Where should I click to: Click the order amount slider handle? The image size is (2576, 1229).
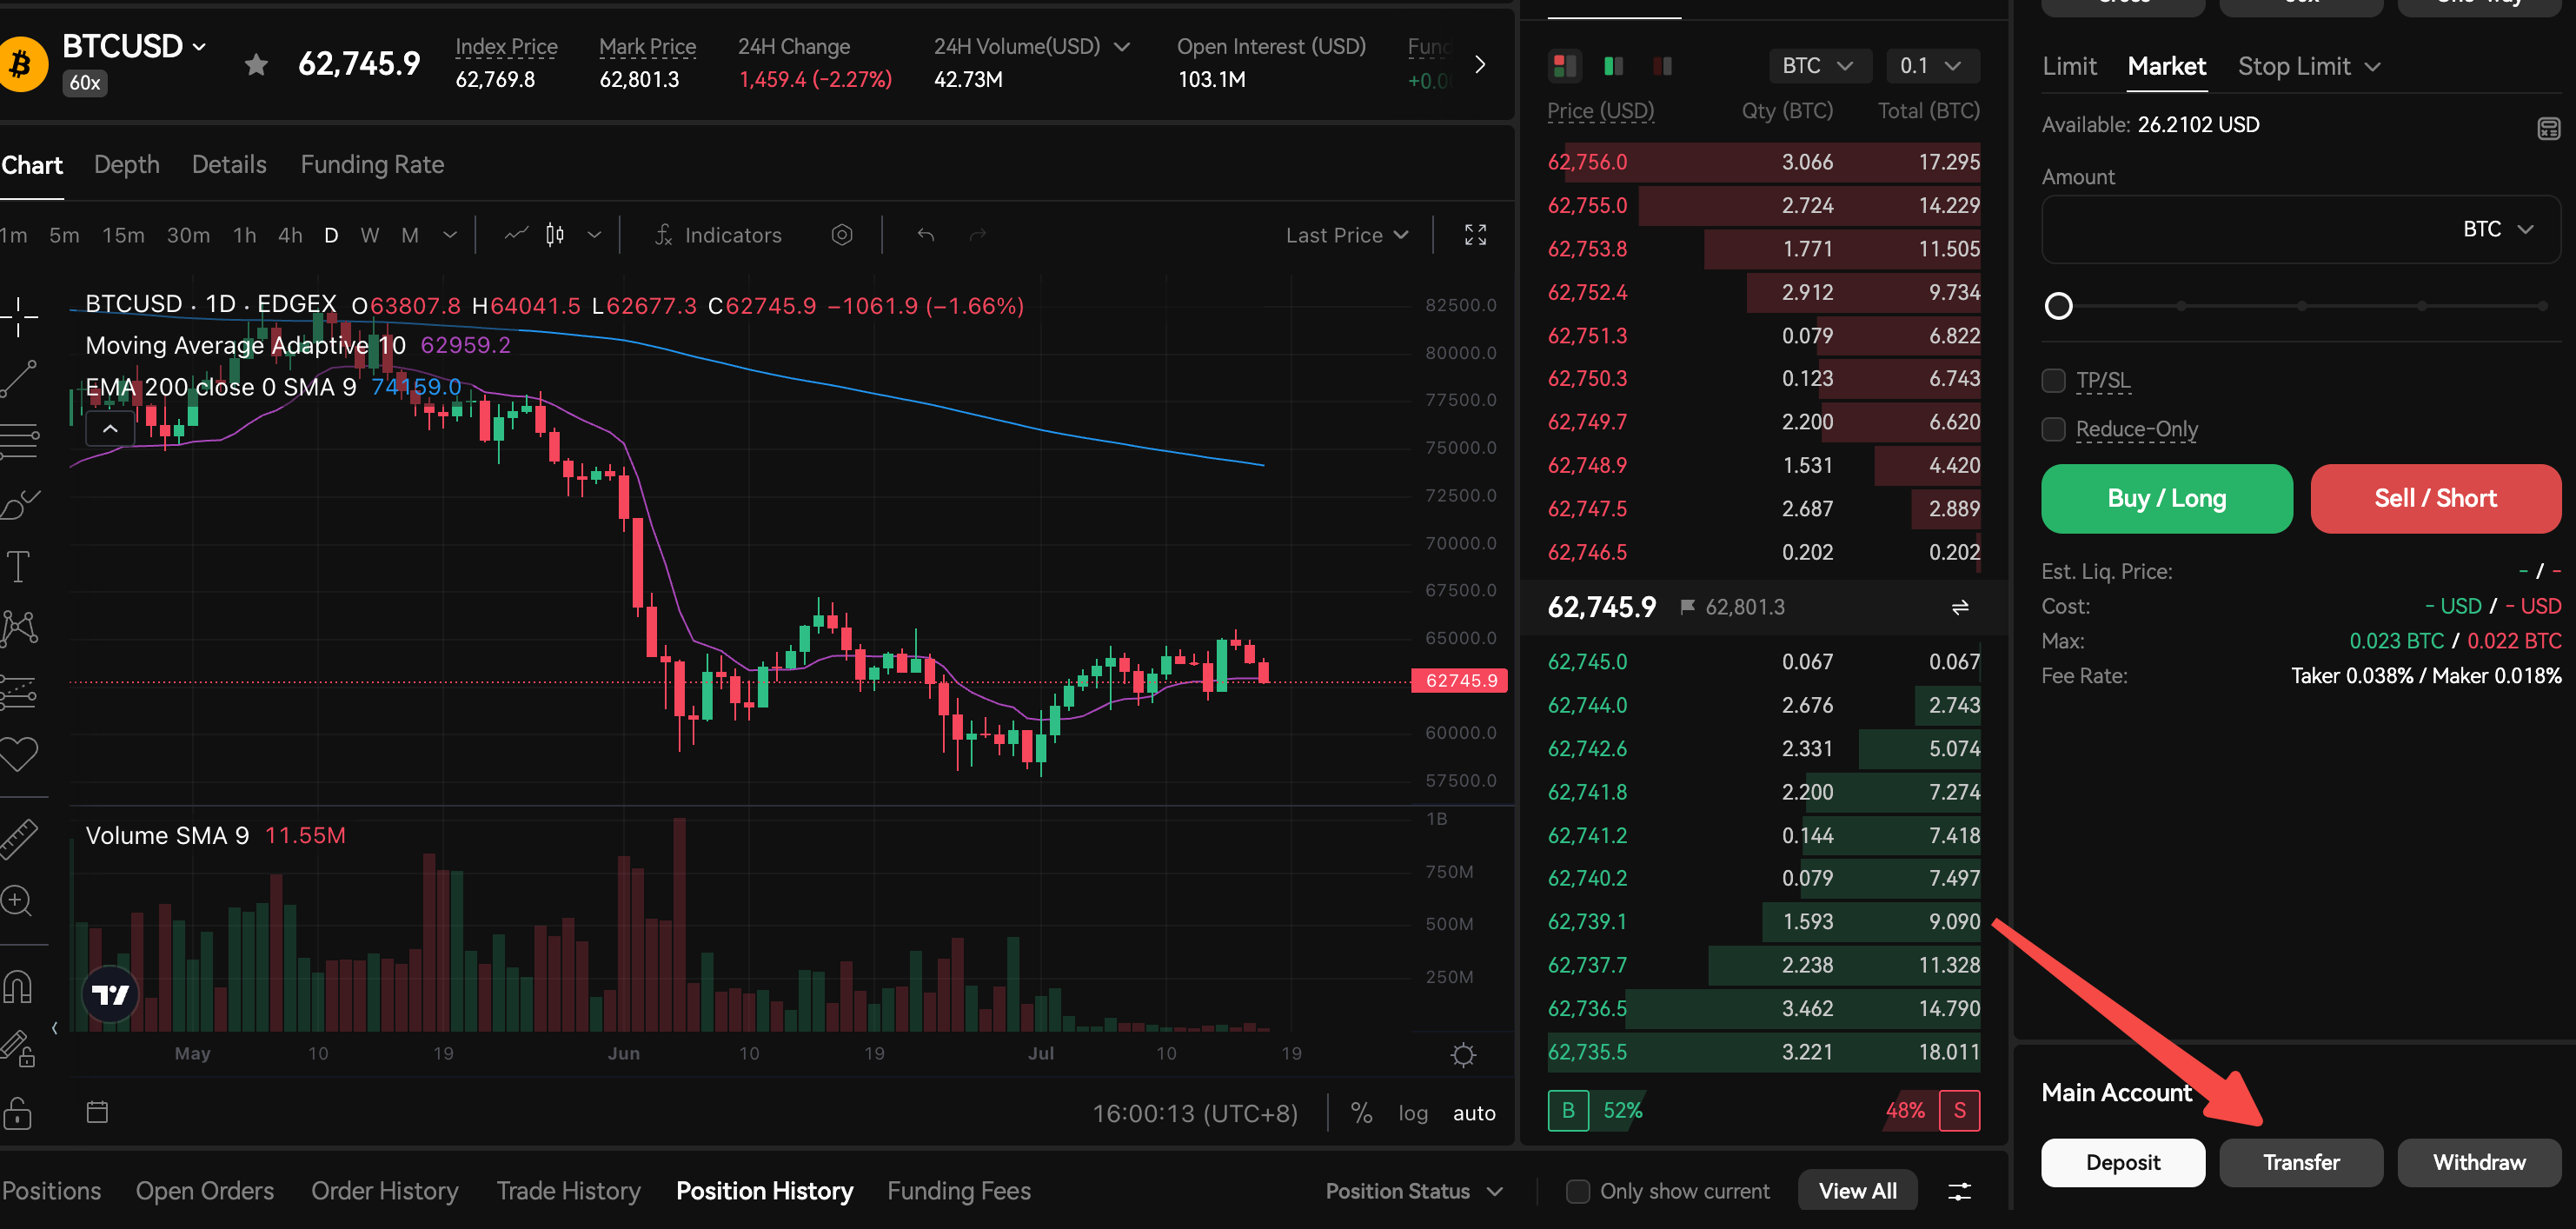2058,306
